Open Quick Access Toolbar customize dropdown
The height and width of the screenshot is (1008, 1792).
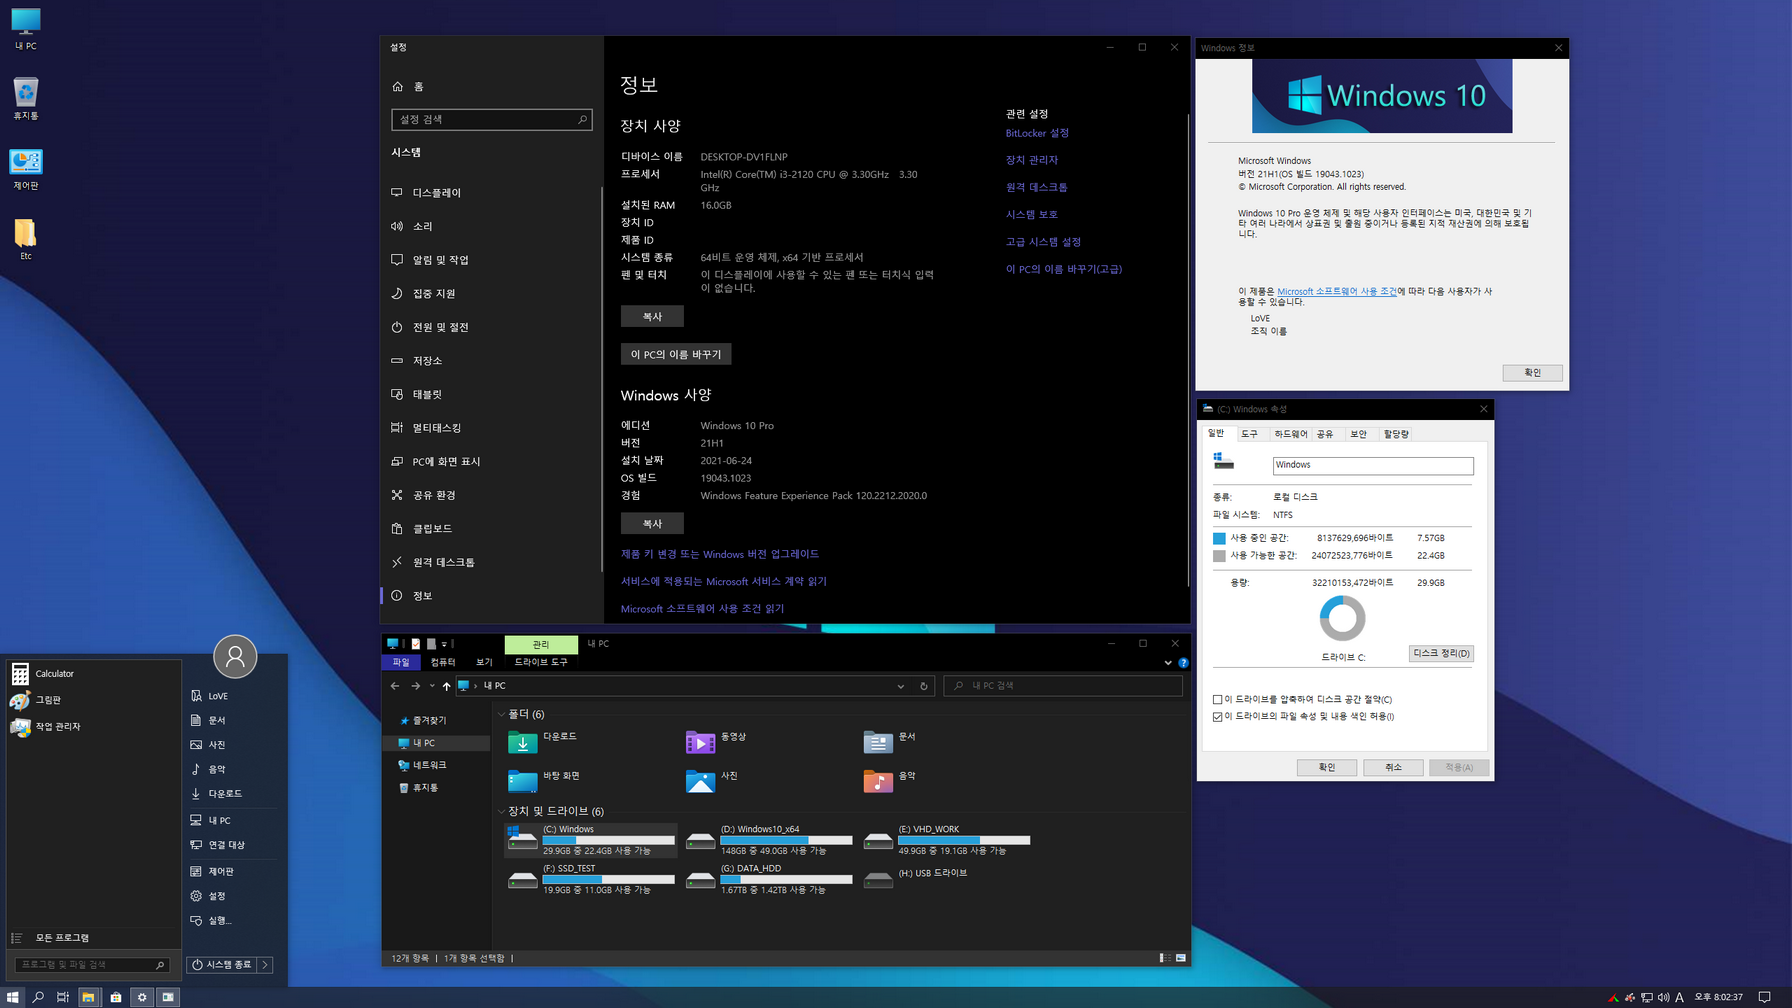coord(445,644)
